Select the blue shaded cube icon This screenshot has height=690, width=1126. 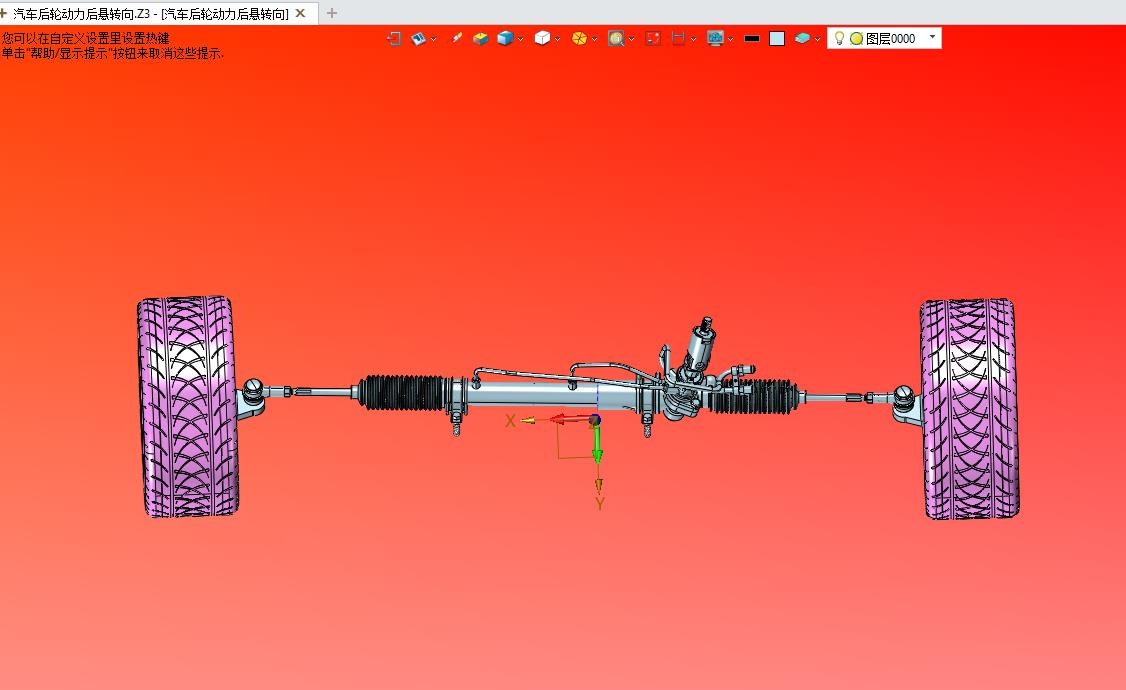(505, 38)
